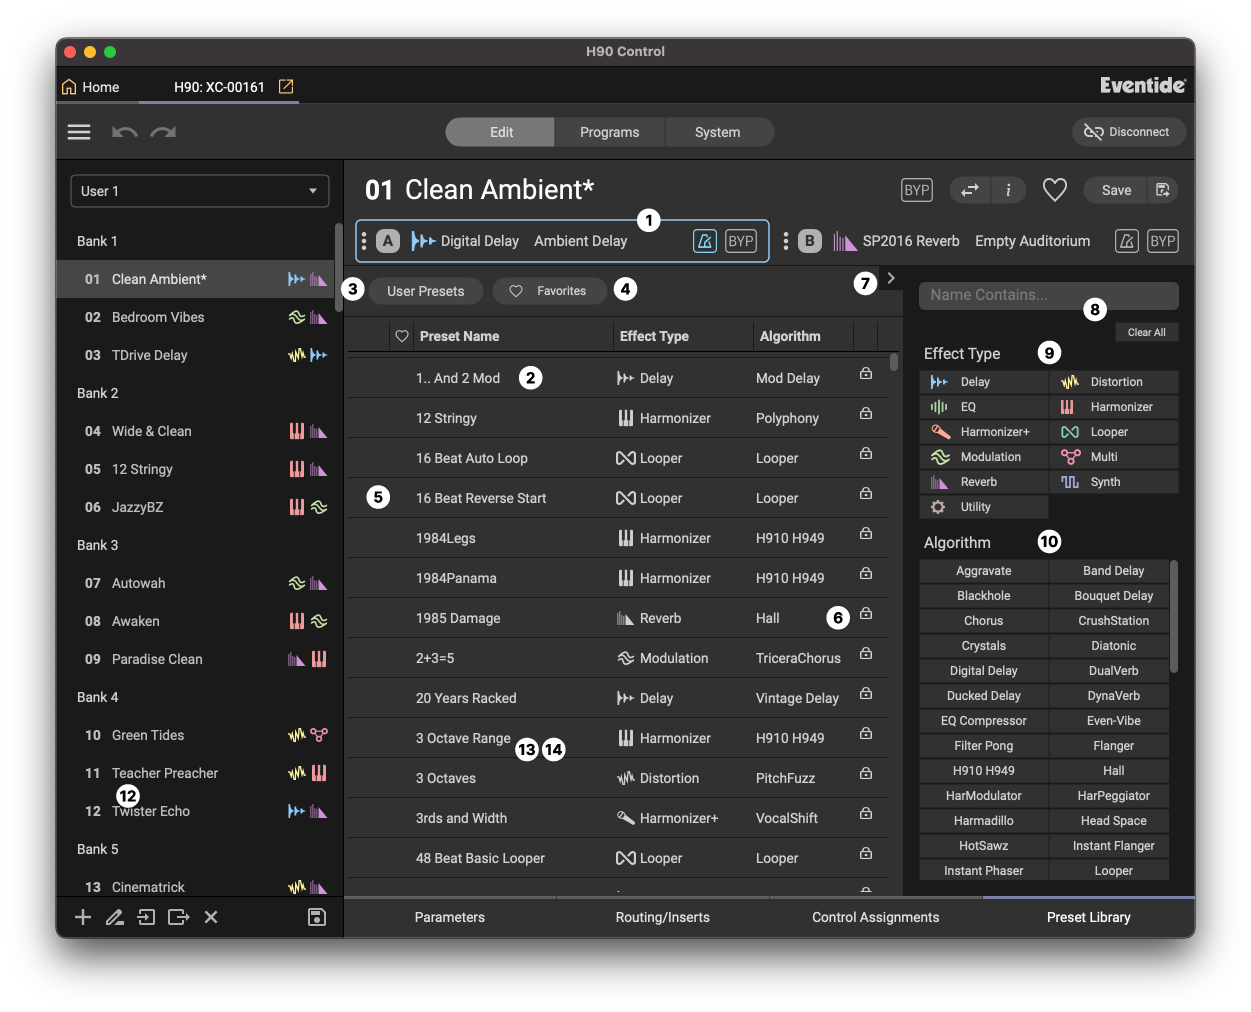Click the Disconnect button

1128,132
